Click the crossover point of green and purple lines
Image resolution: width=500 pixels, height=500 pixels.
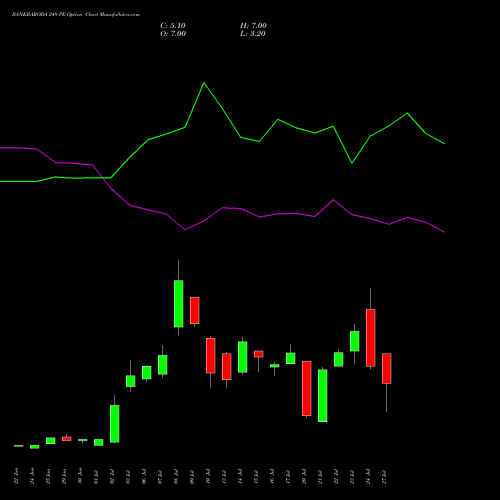coord(104,178)
